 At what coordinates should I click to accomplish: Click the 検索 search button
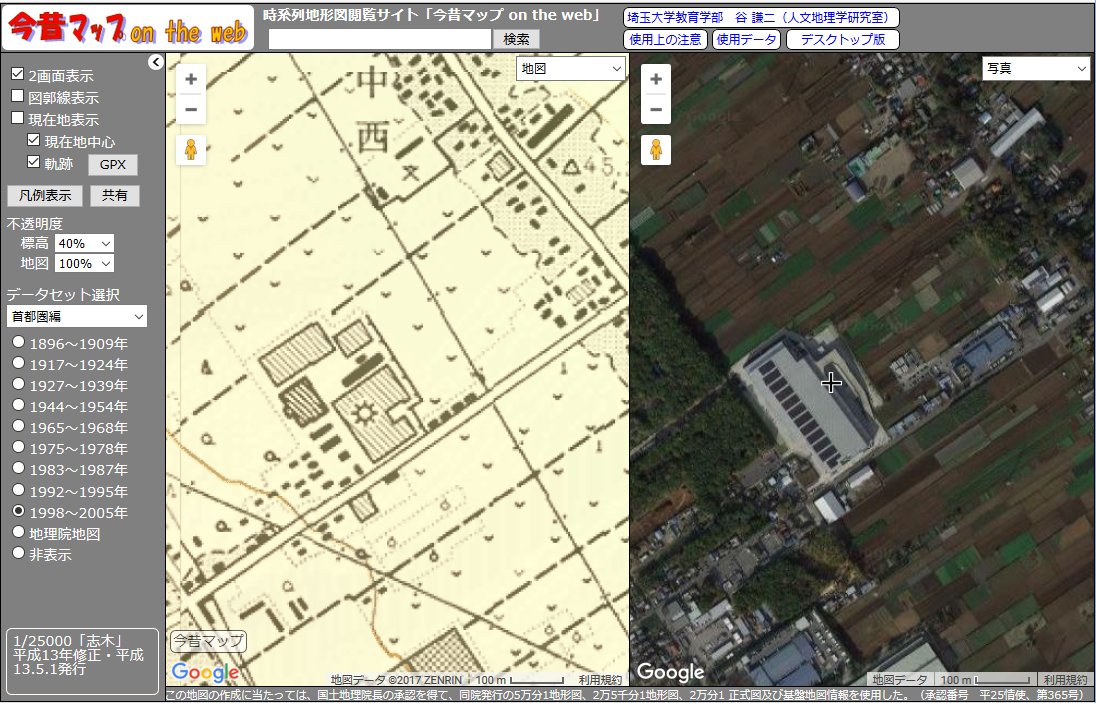[x=516, y=39]
